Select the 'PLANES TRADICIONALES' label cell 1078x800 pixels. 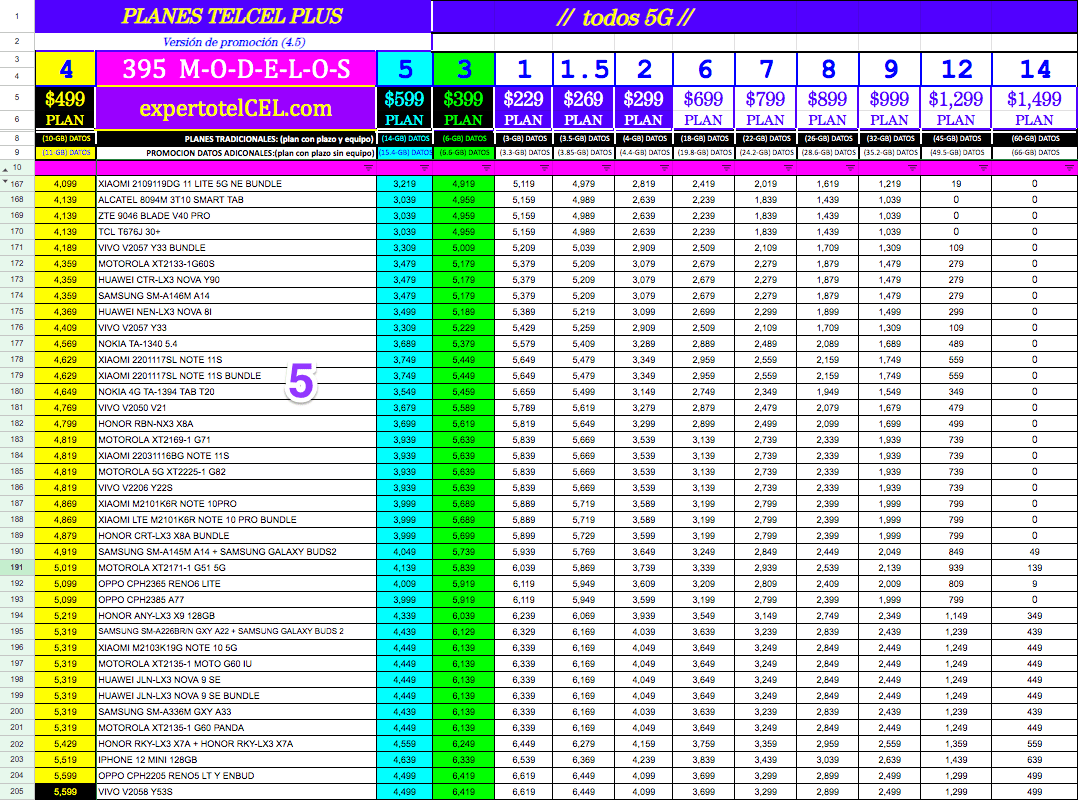pos(236,139)
